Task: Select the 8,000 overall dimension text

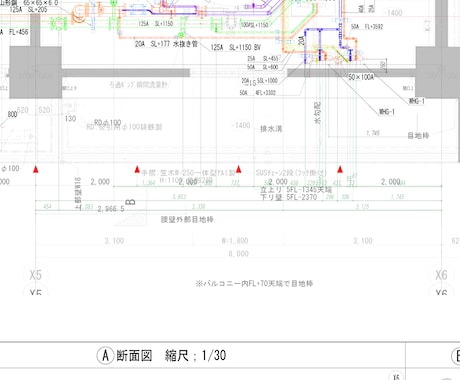Action: 239,254
